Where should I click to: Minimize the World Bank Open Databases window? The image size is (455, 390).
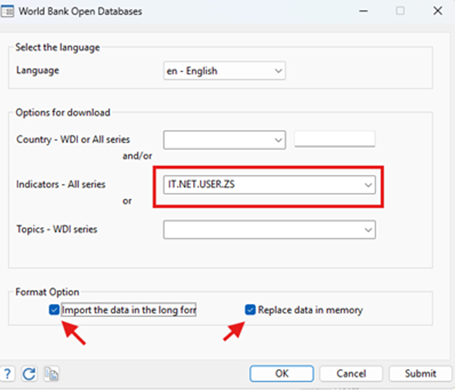[363, 11]
